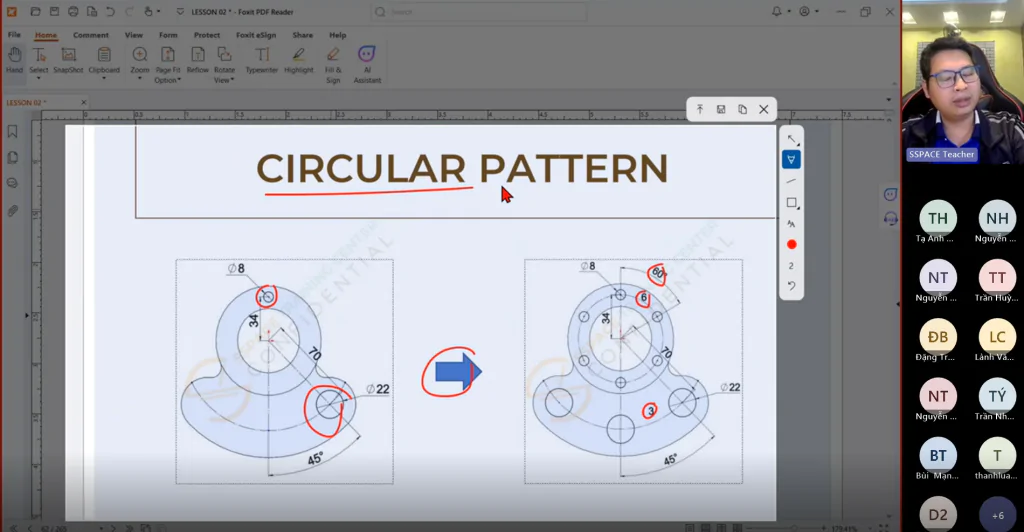
Task: Switch to the Protect ribbon tab
Action: [x=206, y=35]
